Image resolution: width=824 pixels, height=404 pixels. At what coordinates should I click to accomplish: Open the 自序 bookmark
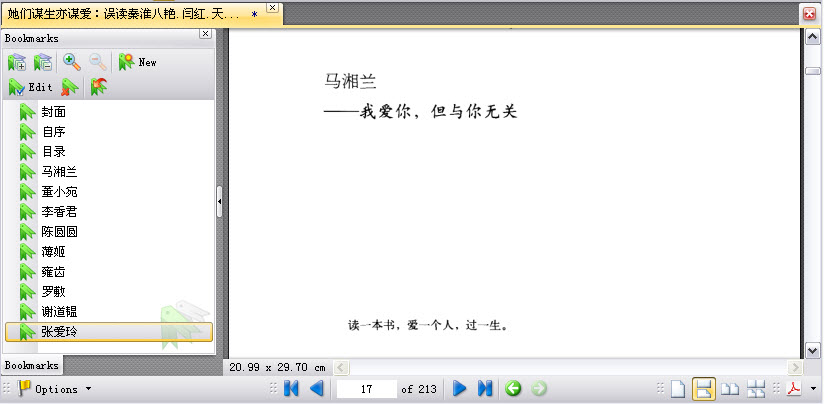(54, 132)
